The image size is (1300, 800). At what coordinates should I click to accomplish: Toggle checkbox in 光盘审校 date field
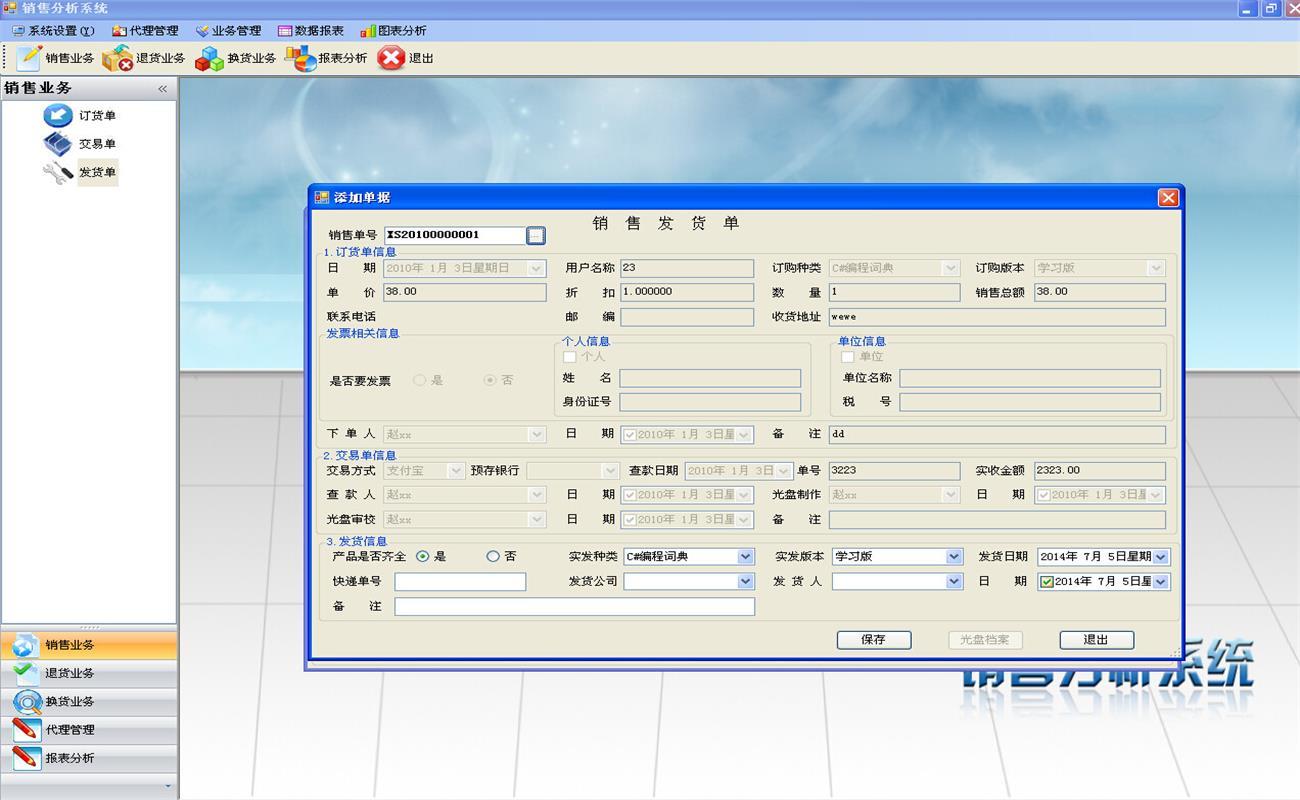coord(630,520)
